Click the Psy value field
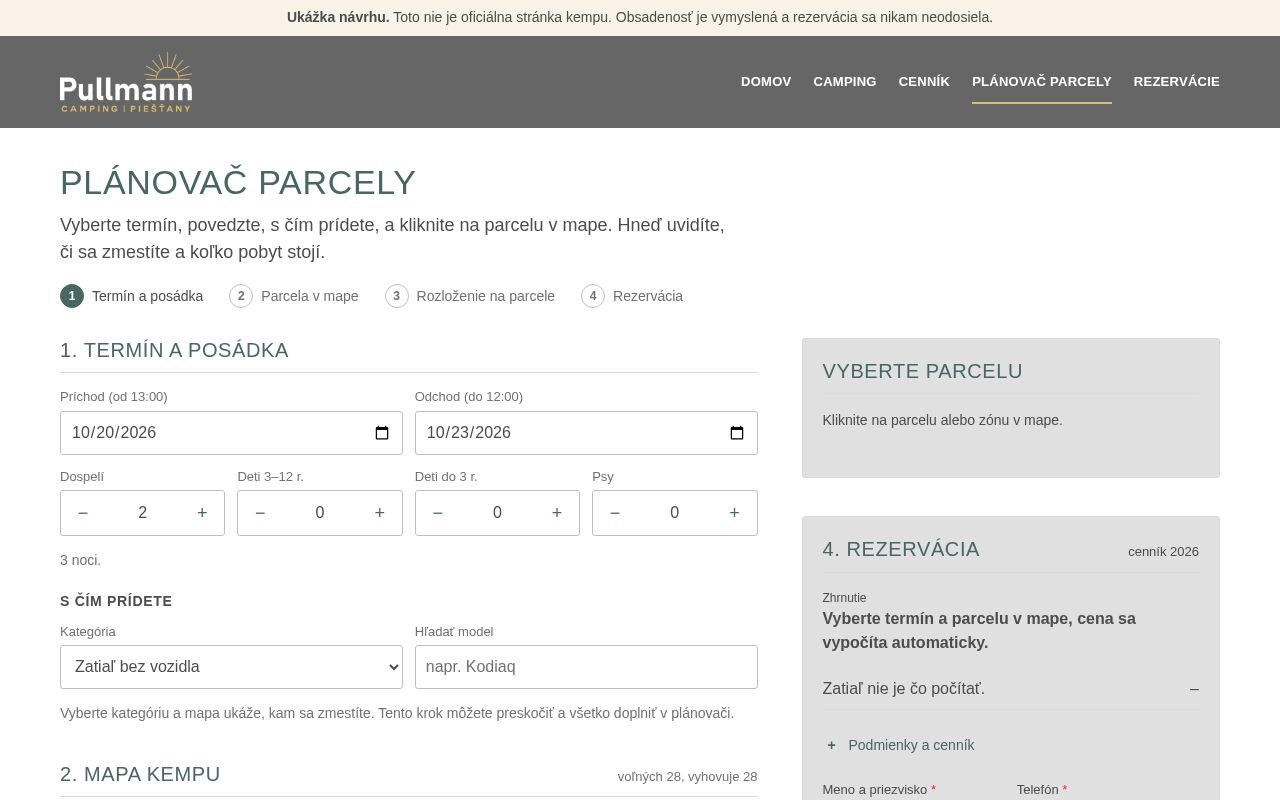 click(x=675, y=513)
